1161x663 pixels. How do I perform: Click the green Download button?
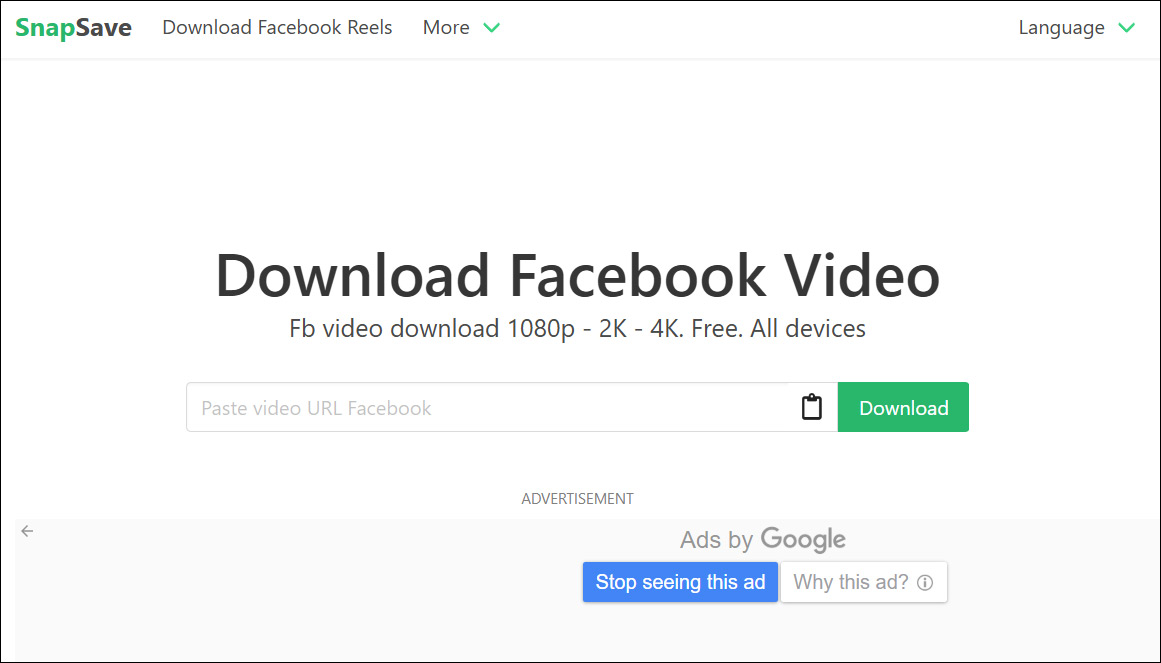(x=903, y=407)
